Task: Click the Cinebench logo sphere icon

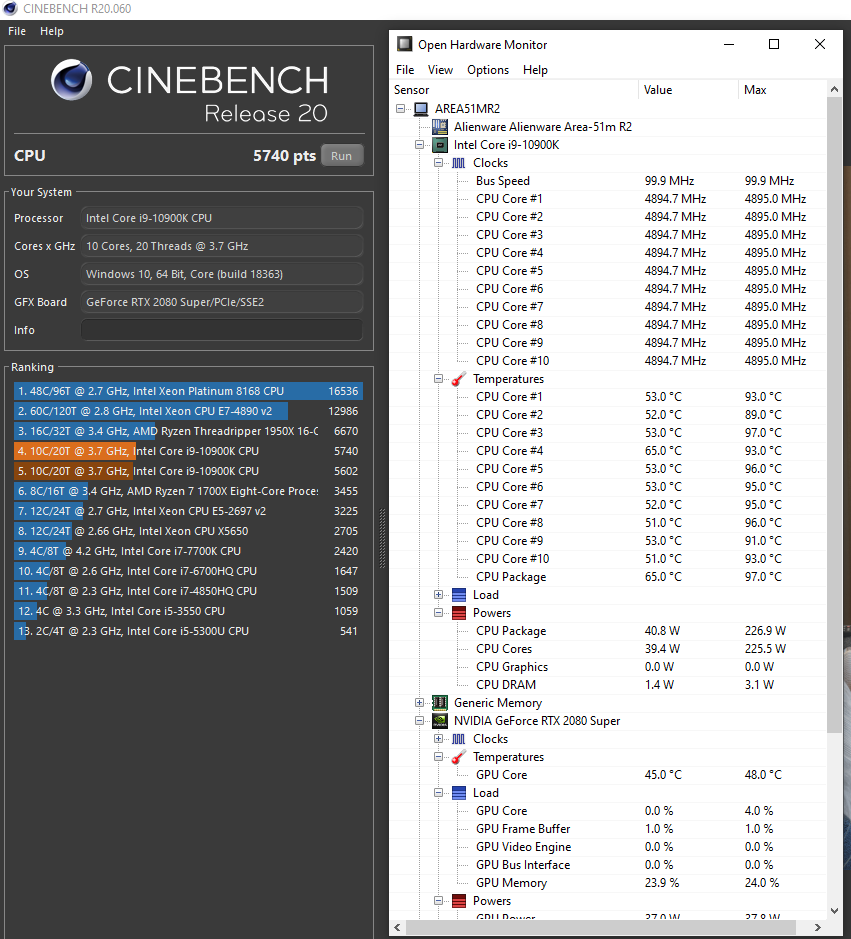Action: coord(71,80)
